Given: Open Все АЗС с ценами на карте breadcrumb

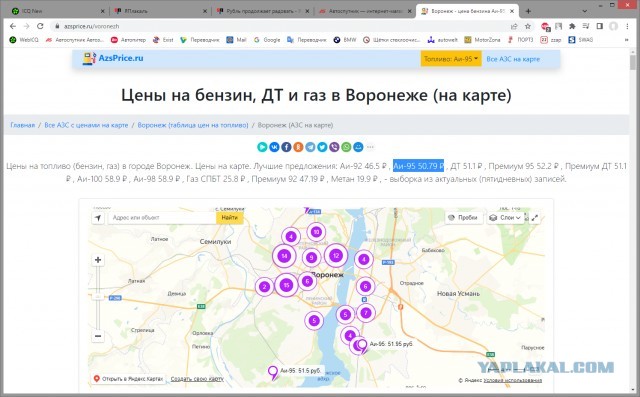Looking at the screenshot, I should [x=86, y=125].
